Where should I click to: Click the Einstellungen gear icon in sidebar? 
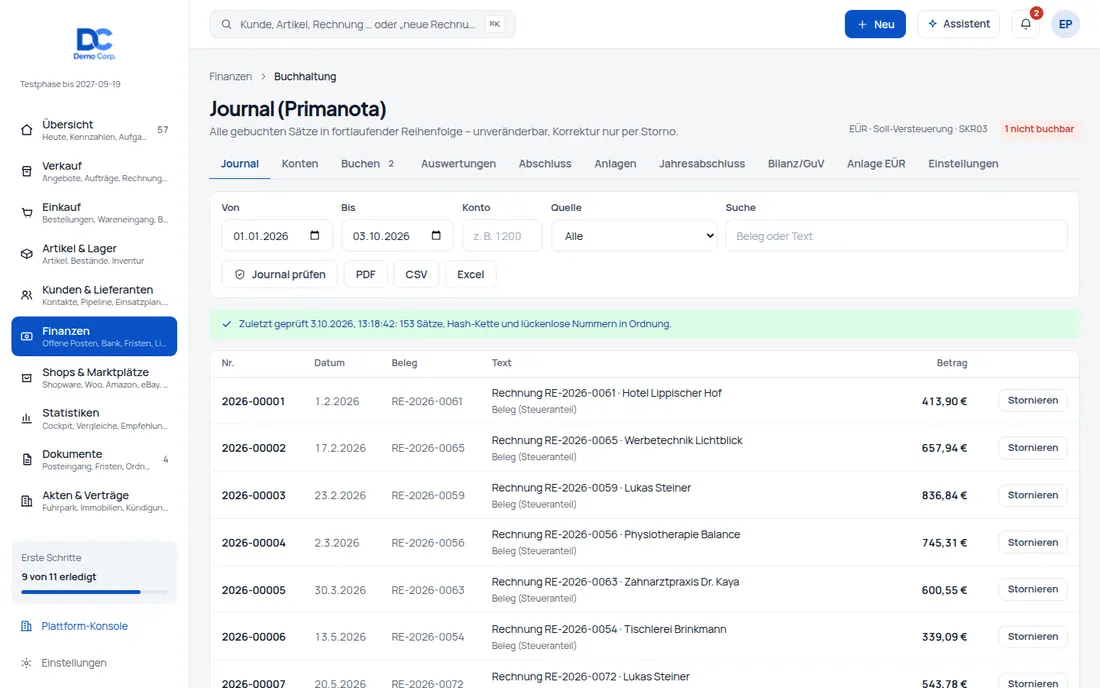coord(27,663)
